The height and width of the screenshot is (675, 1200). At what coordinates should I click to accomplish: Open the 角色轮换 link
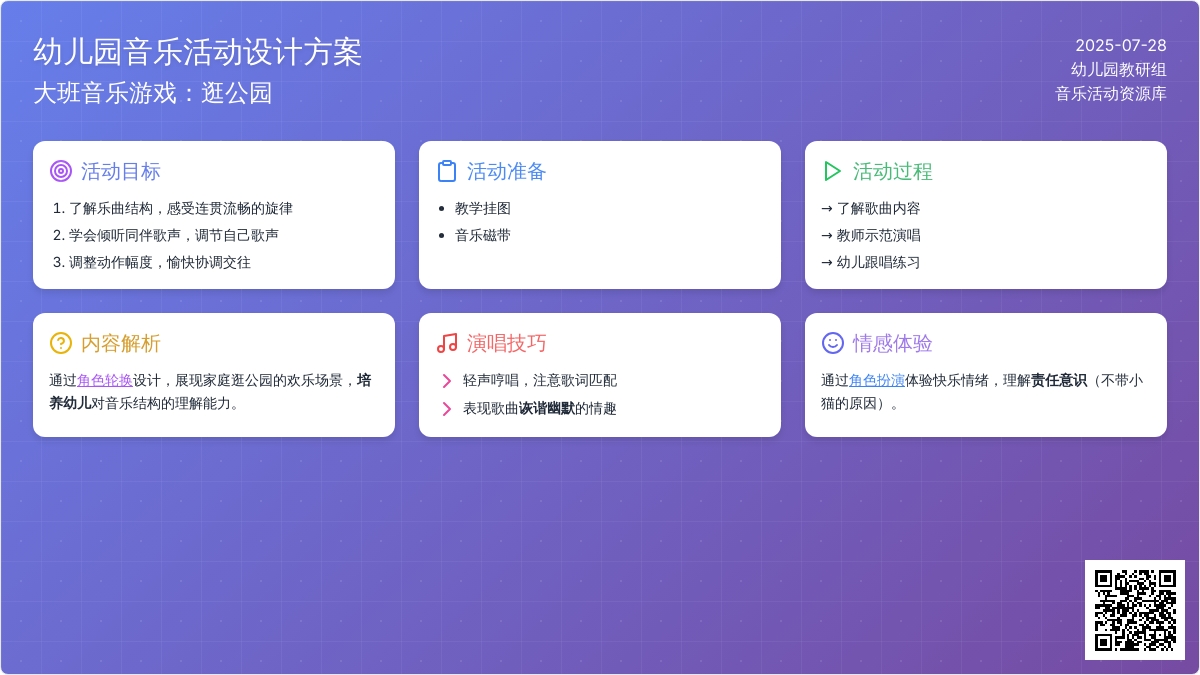(x=105, y=380)
